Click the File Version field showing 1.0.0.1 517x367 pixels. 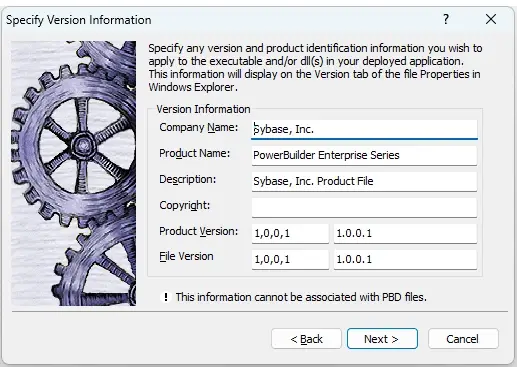(405, 259)
